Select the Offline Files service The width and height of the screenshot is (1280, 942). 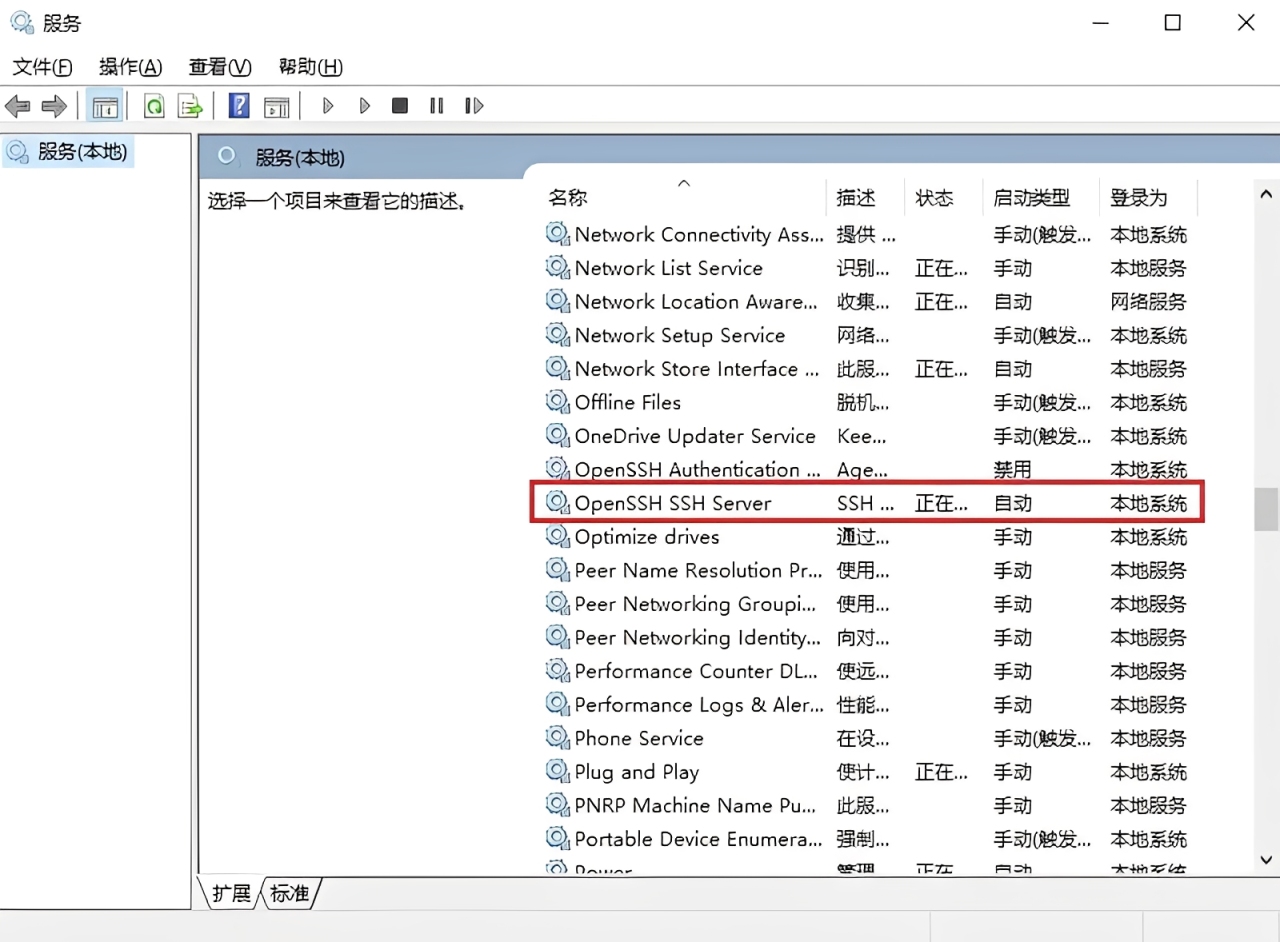click(x=867, y=402)
